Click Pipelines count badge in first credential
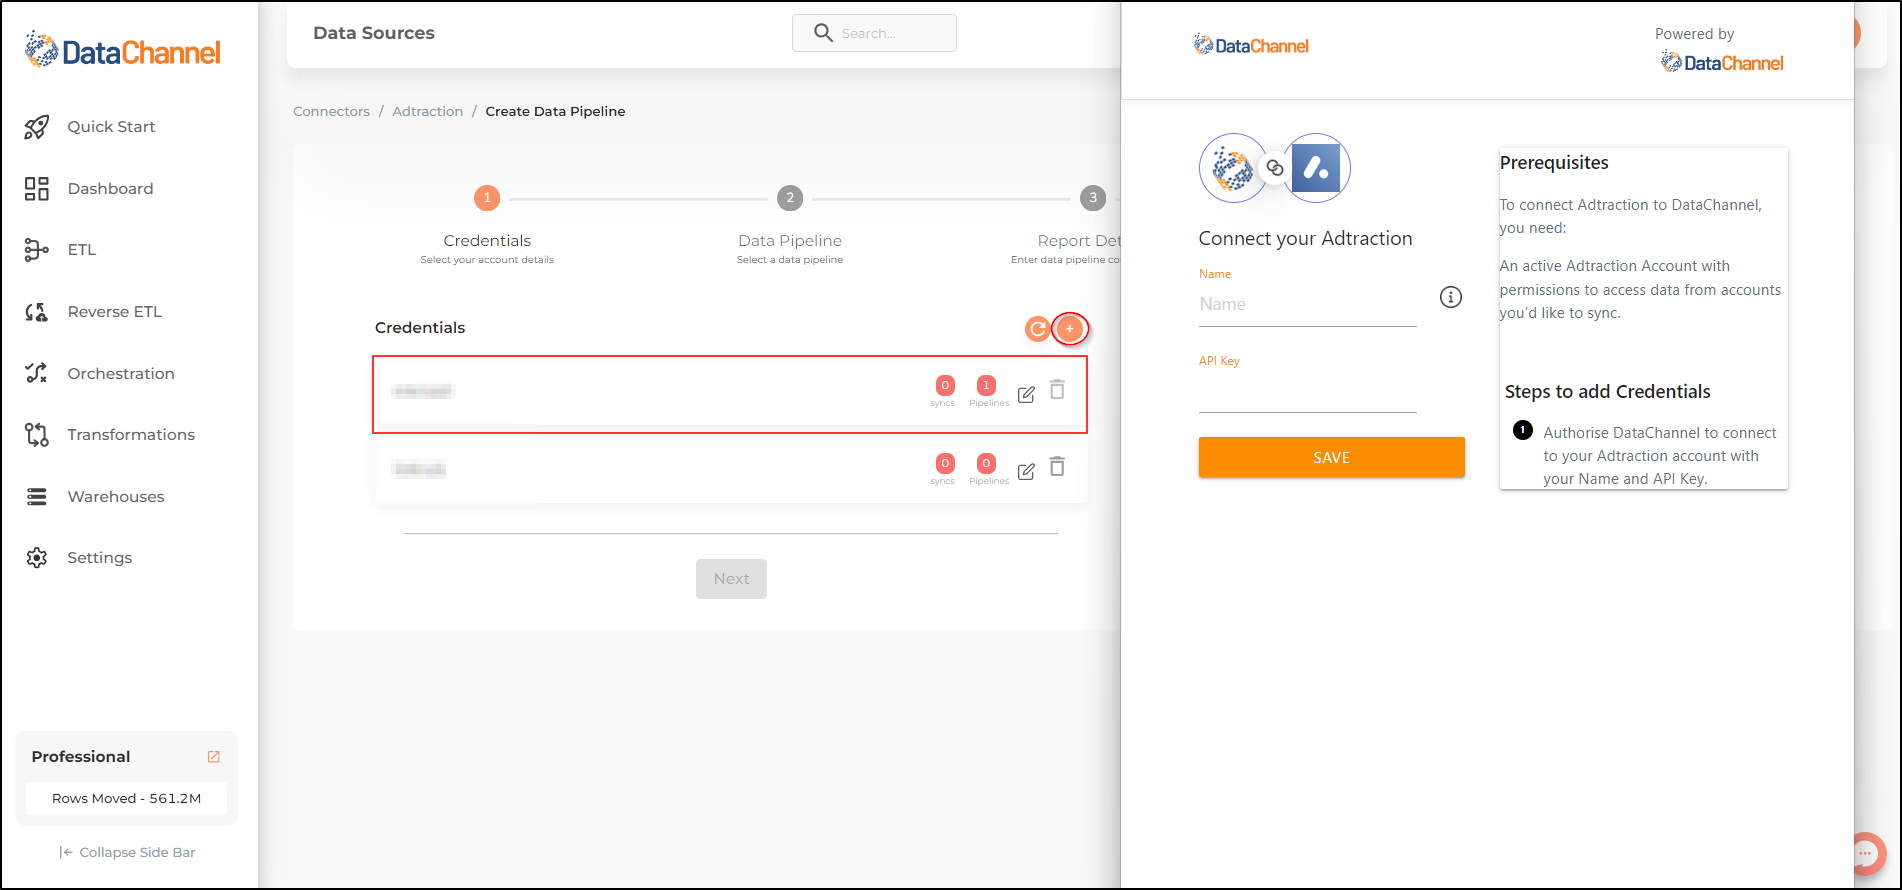 987,385
